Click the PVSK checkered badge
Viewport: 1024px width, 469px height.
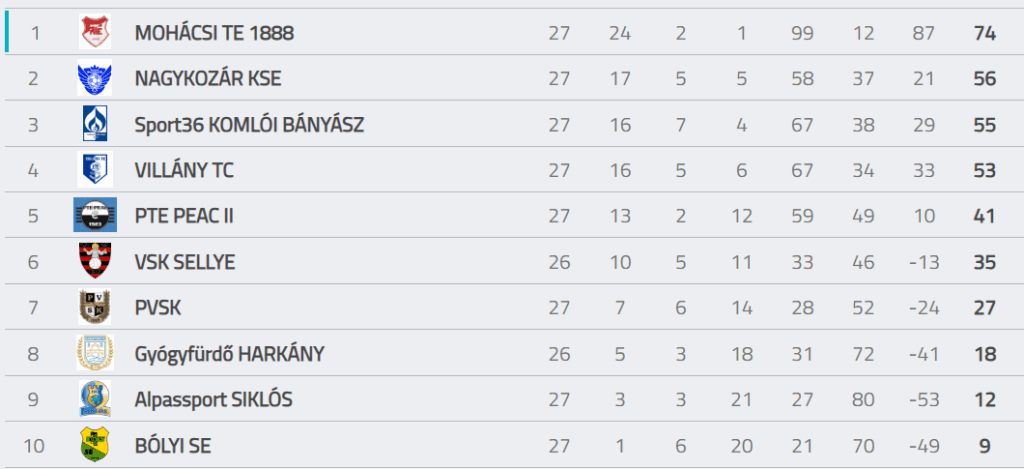(95, 307)
